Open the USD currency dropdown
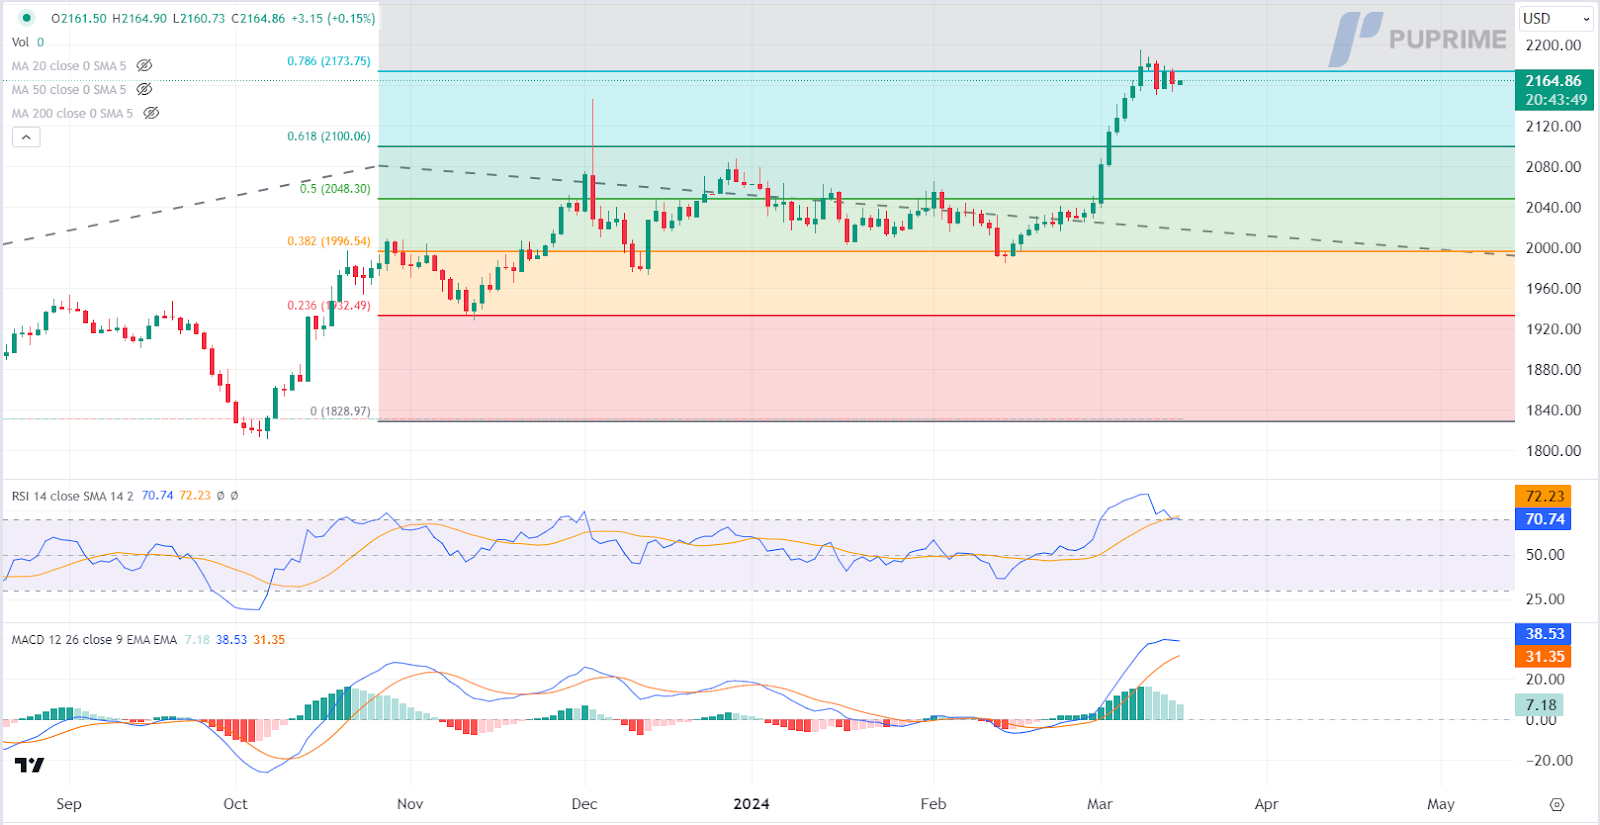The height and width of the screenshot is (825, 1600). tap(1556, 19)
